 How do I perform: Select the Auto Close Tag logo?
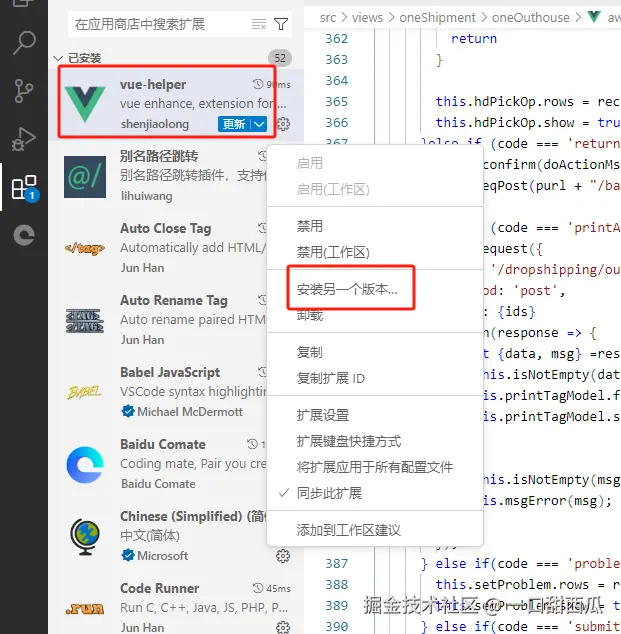click(85, 248)
